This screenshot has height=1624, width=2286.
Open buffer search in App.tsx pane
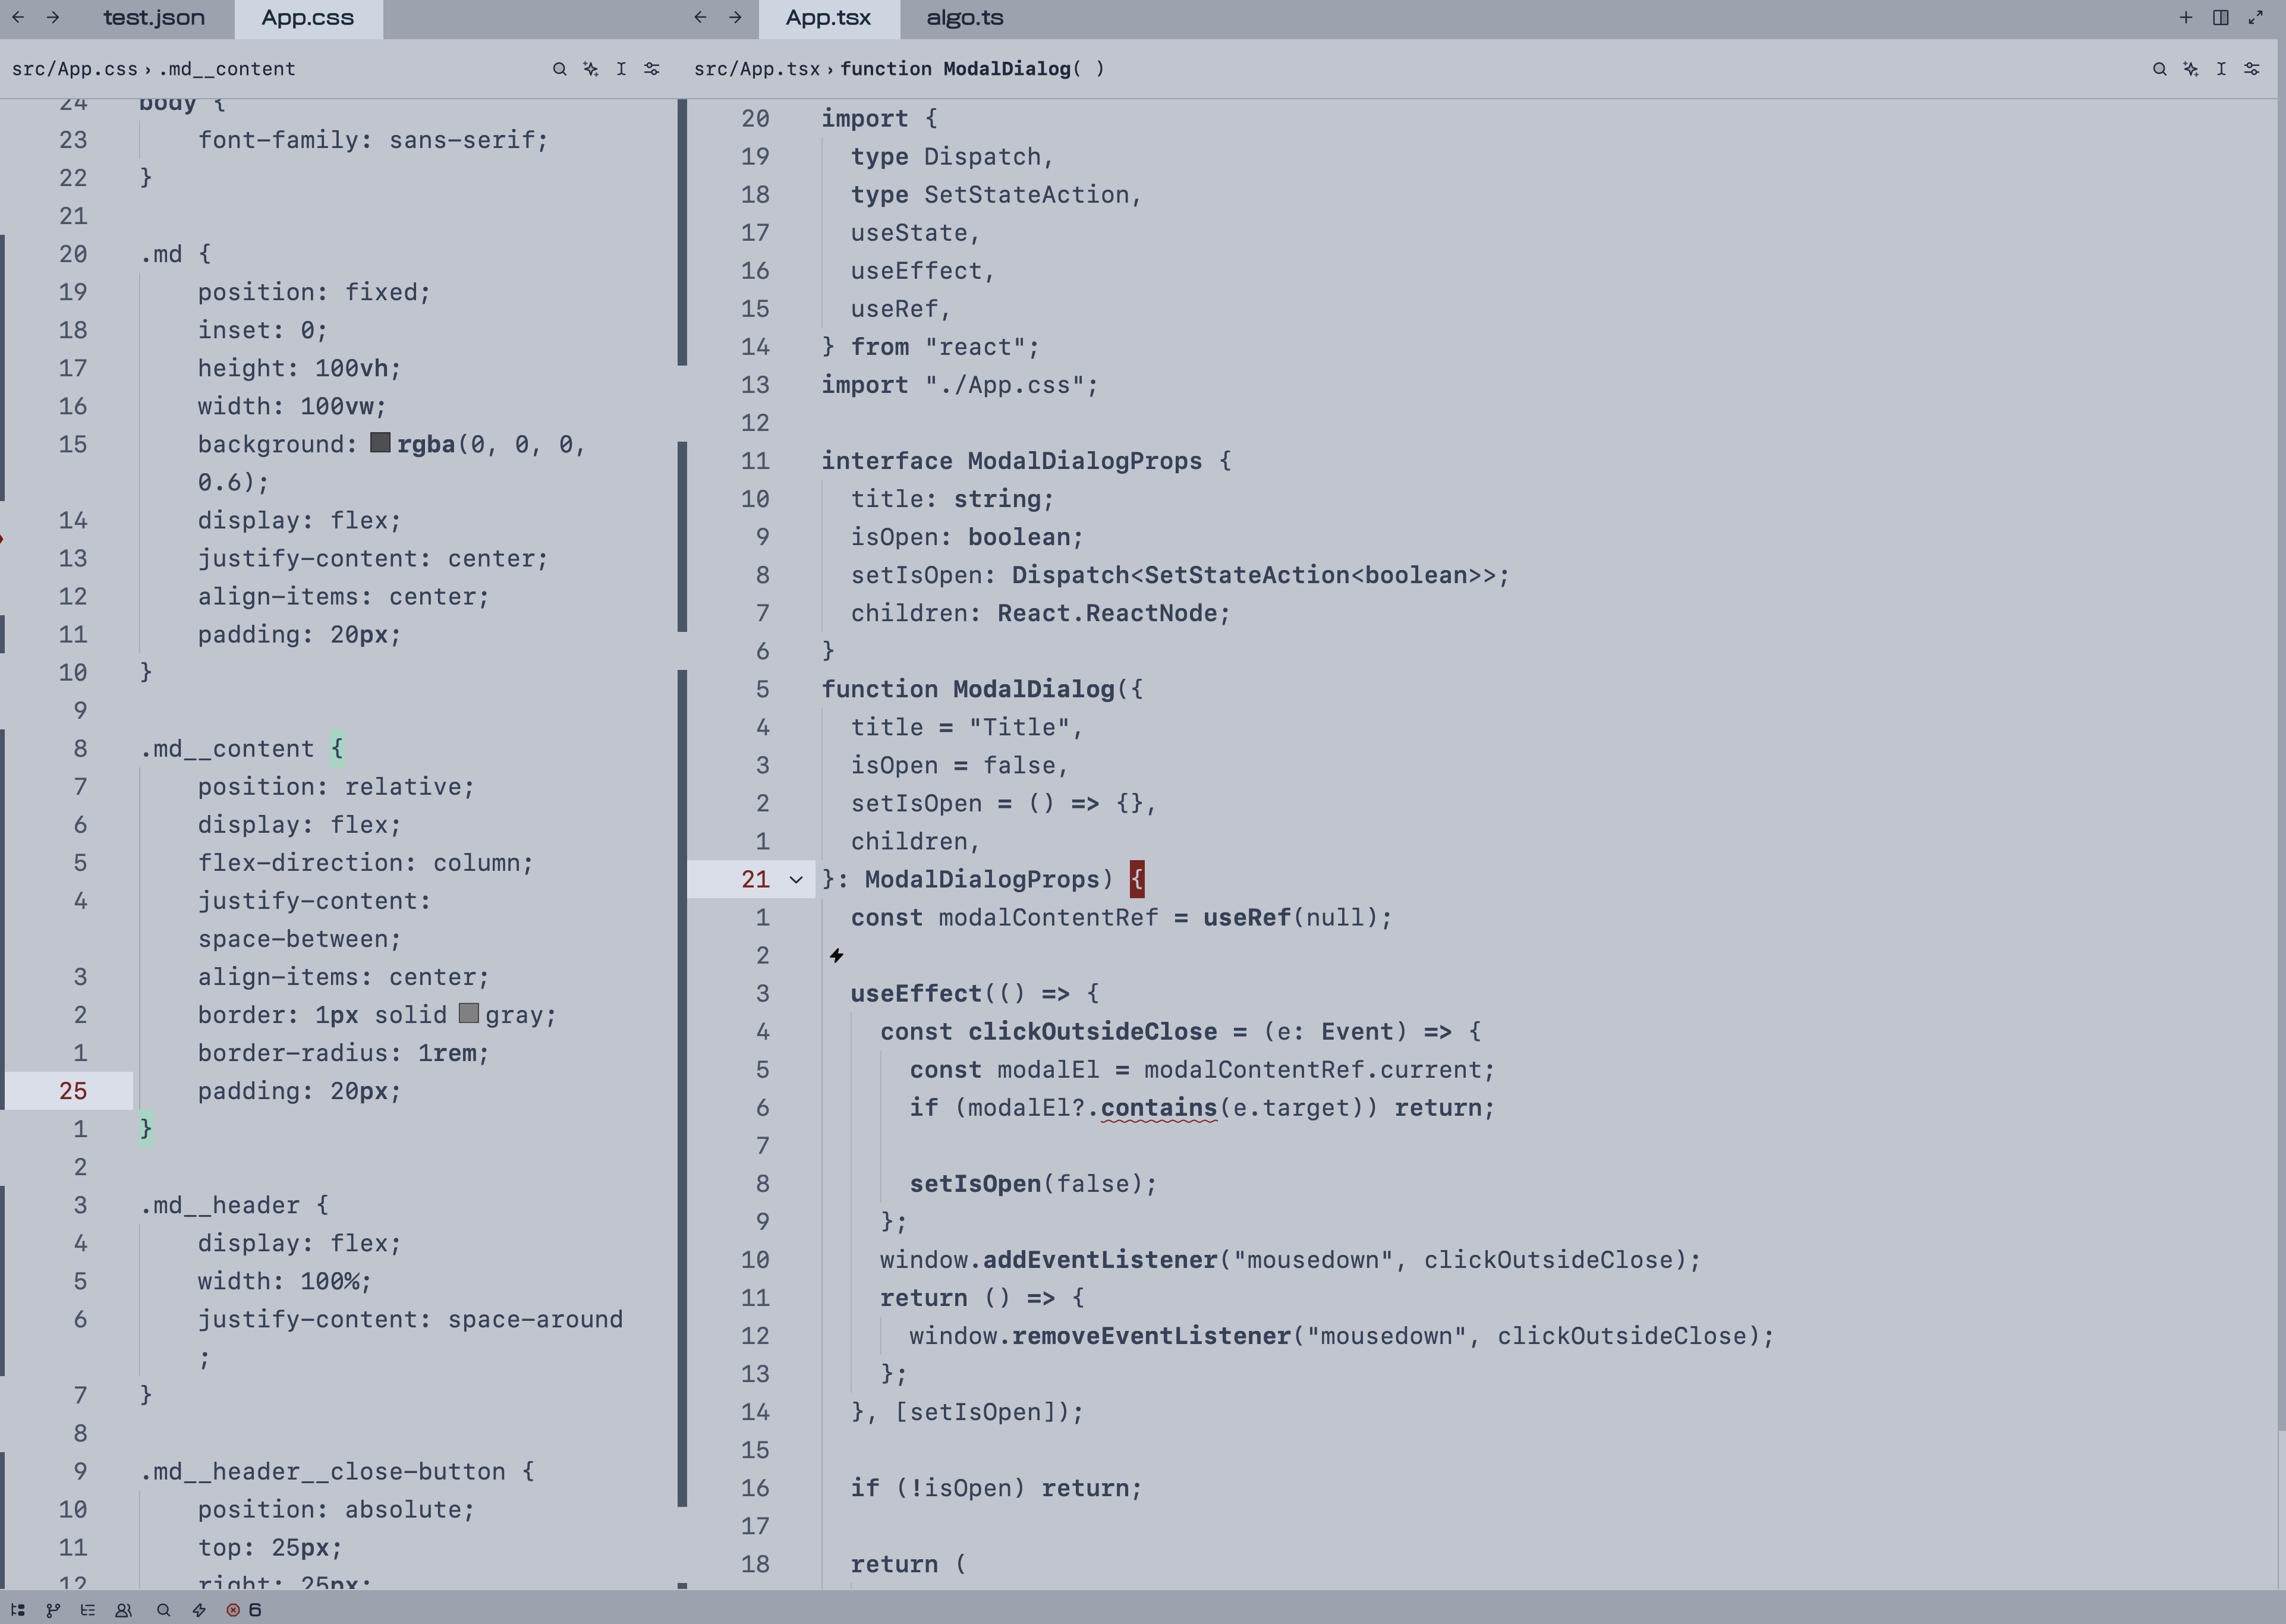click(x=2160, y=69)
